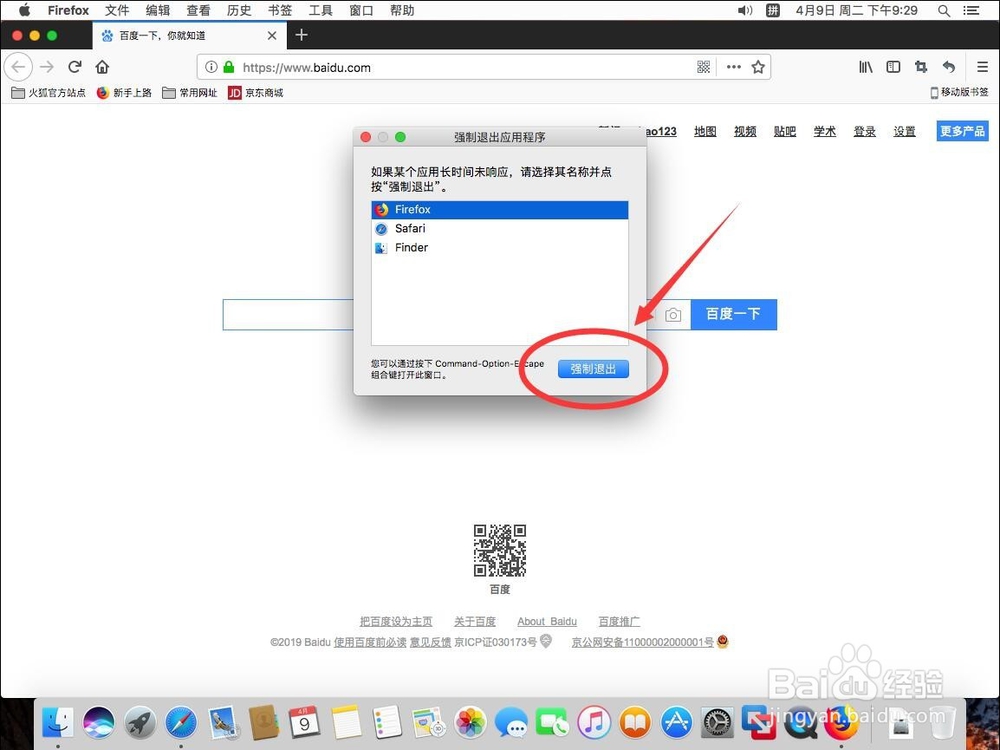Open App Store from the Dock
The image size is (1000, 750).
click(677, 723)
